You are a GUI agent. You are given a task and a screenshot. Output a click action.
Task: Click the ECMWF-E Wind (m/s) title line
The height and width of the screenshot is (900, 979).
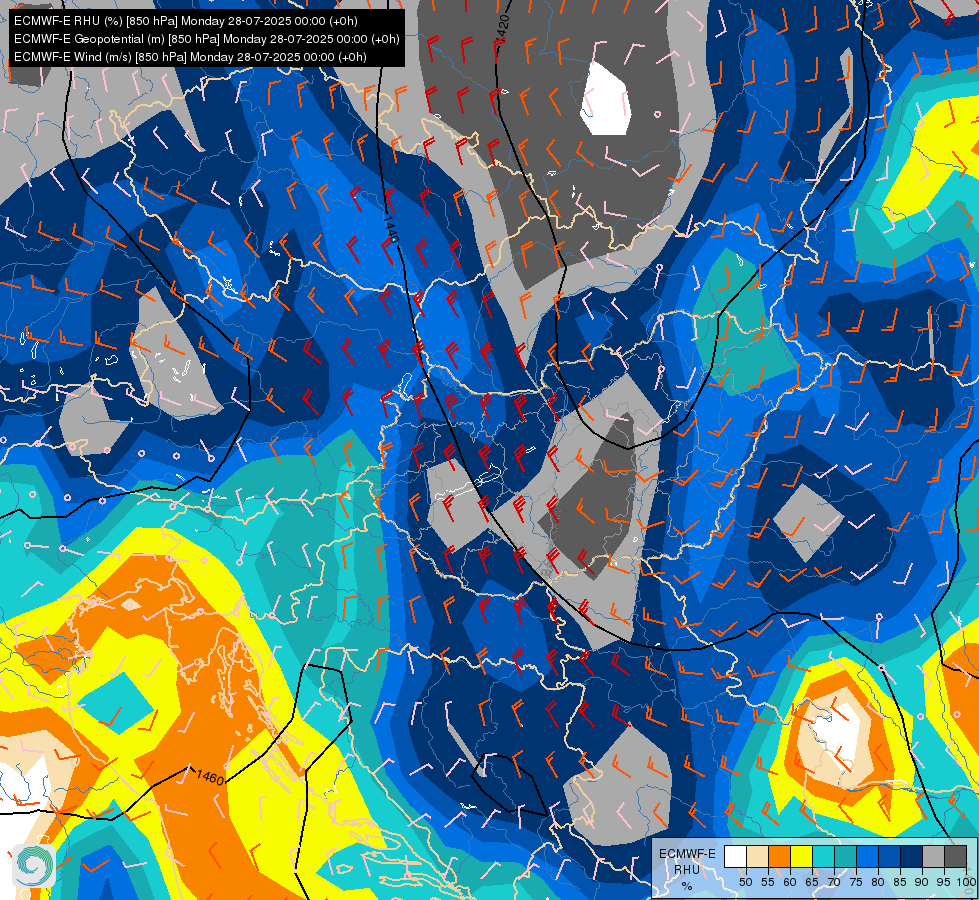[190, 57]
